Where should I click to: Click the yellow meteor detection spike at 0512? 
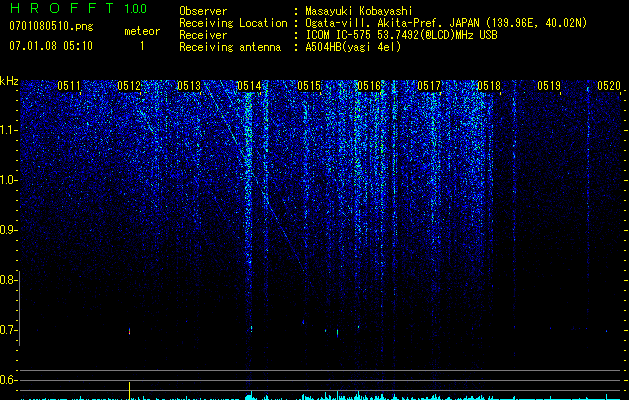(x=129, y=390)
